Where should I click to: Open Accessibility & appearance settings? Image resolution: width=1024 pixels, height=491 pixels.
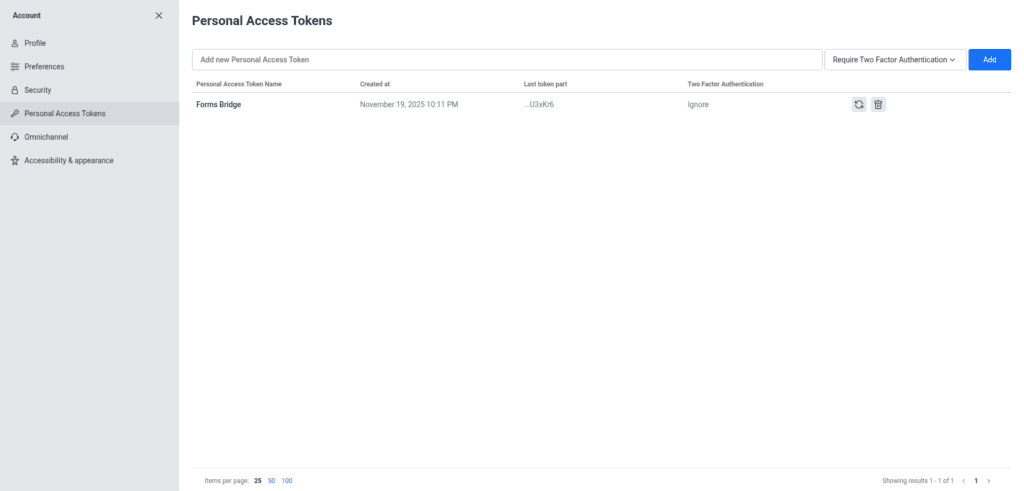pos(89,161)
